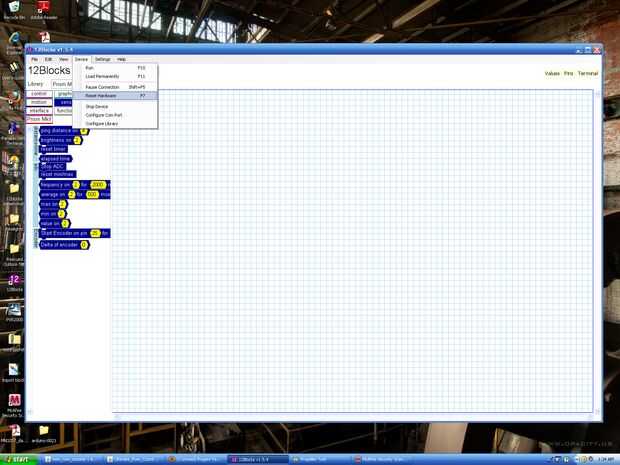Pick the Stop ADC block
This screenshot has height=465, width=620.
click(52, 166)
